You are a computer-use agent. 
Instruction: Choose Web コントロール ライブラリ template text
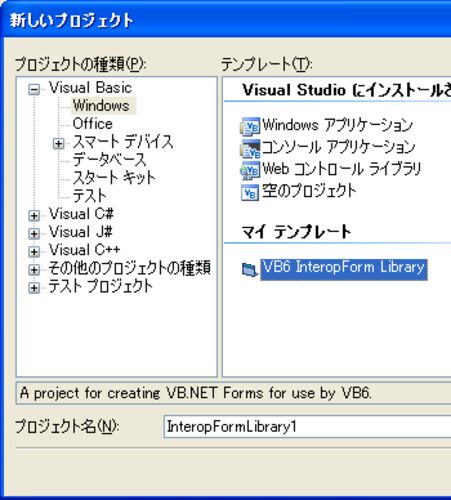click(342, 169)
